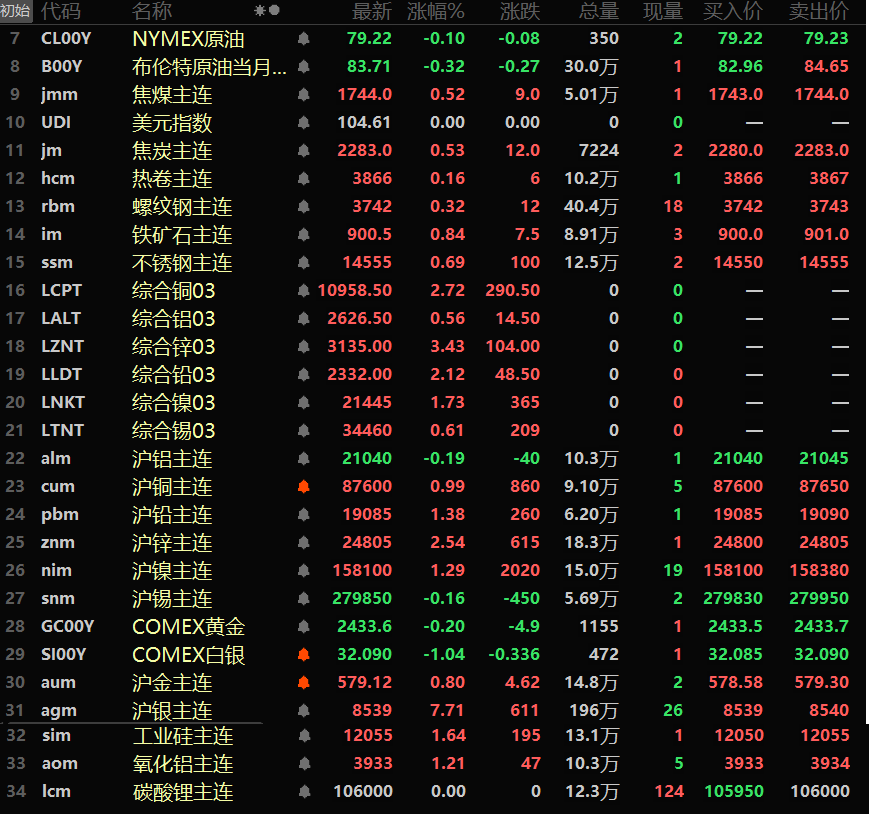Image resolution: width=869 pixels, height=814 pixels.
Task: Click the red alert bell on 沪金主连
Action: click(303, 682)
